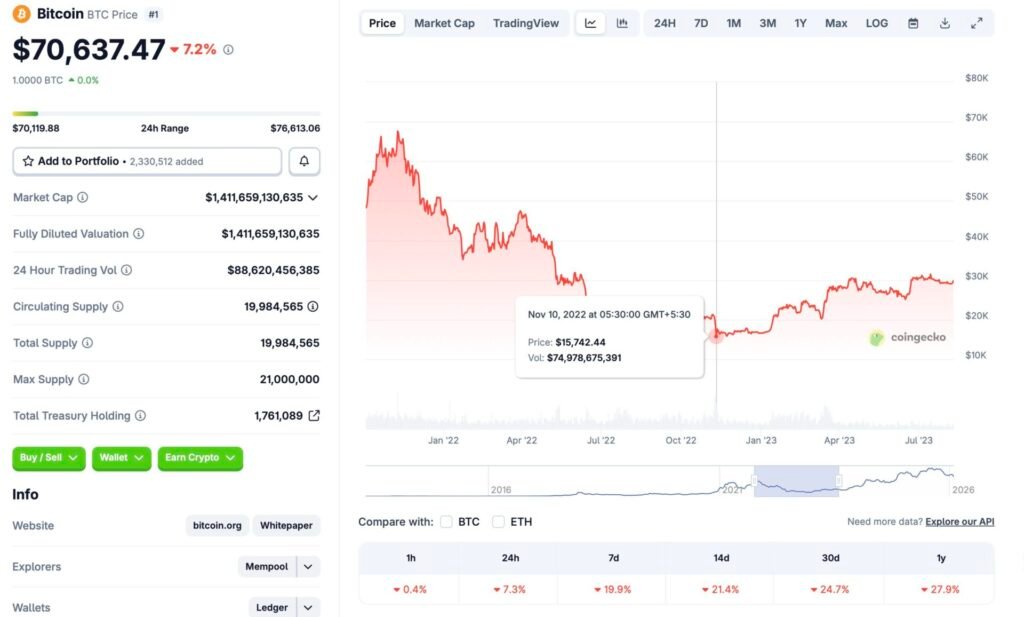This screenshot has height=617, width=1024.
Task: Enable BTC comparison checkbox
Action: (x=446, y=522)
